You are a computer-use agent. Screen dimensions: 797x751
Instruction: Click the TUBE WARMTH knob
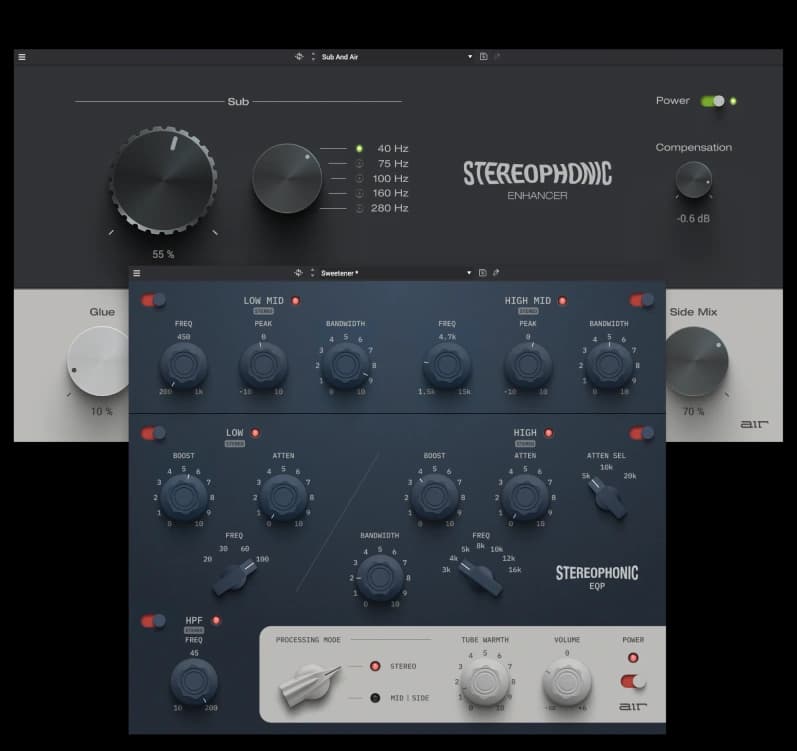click(484, 682)
